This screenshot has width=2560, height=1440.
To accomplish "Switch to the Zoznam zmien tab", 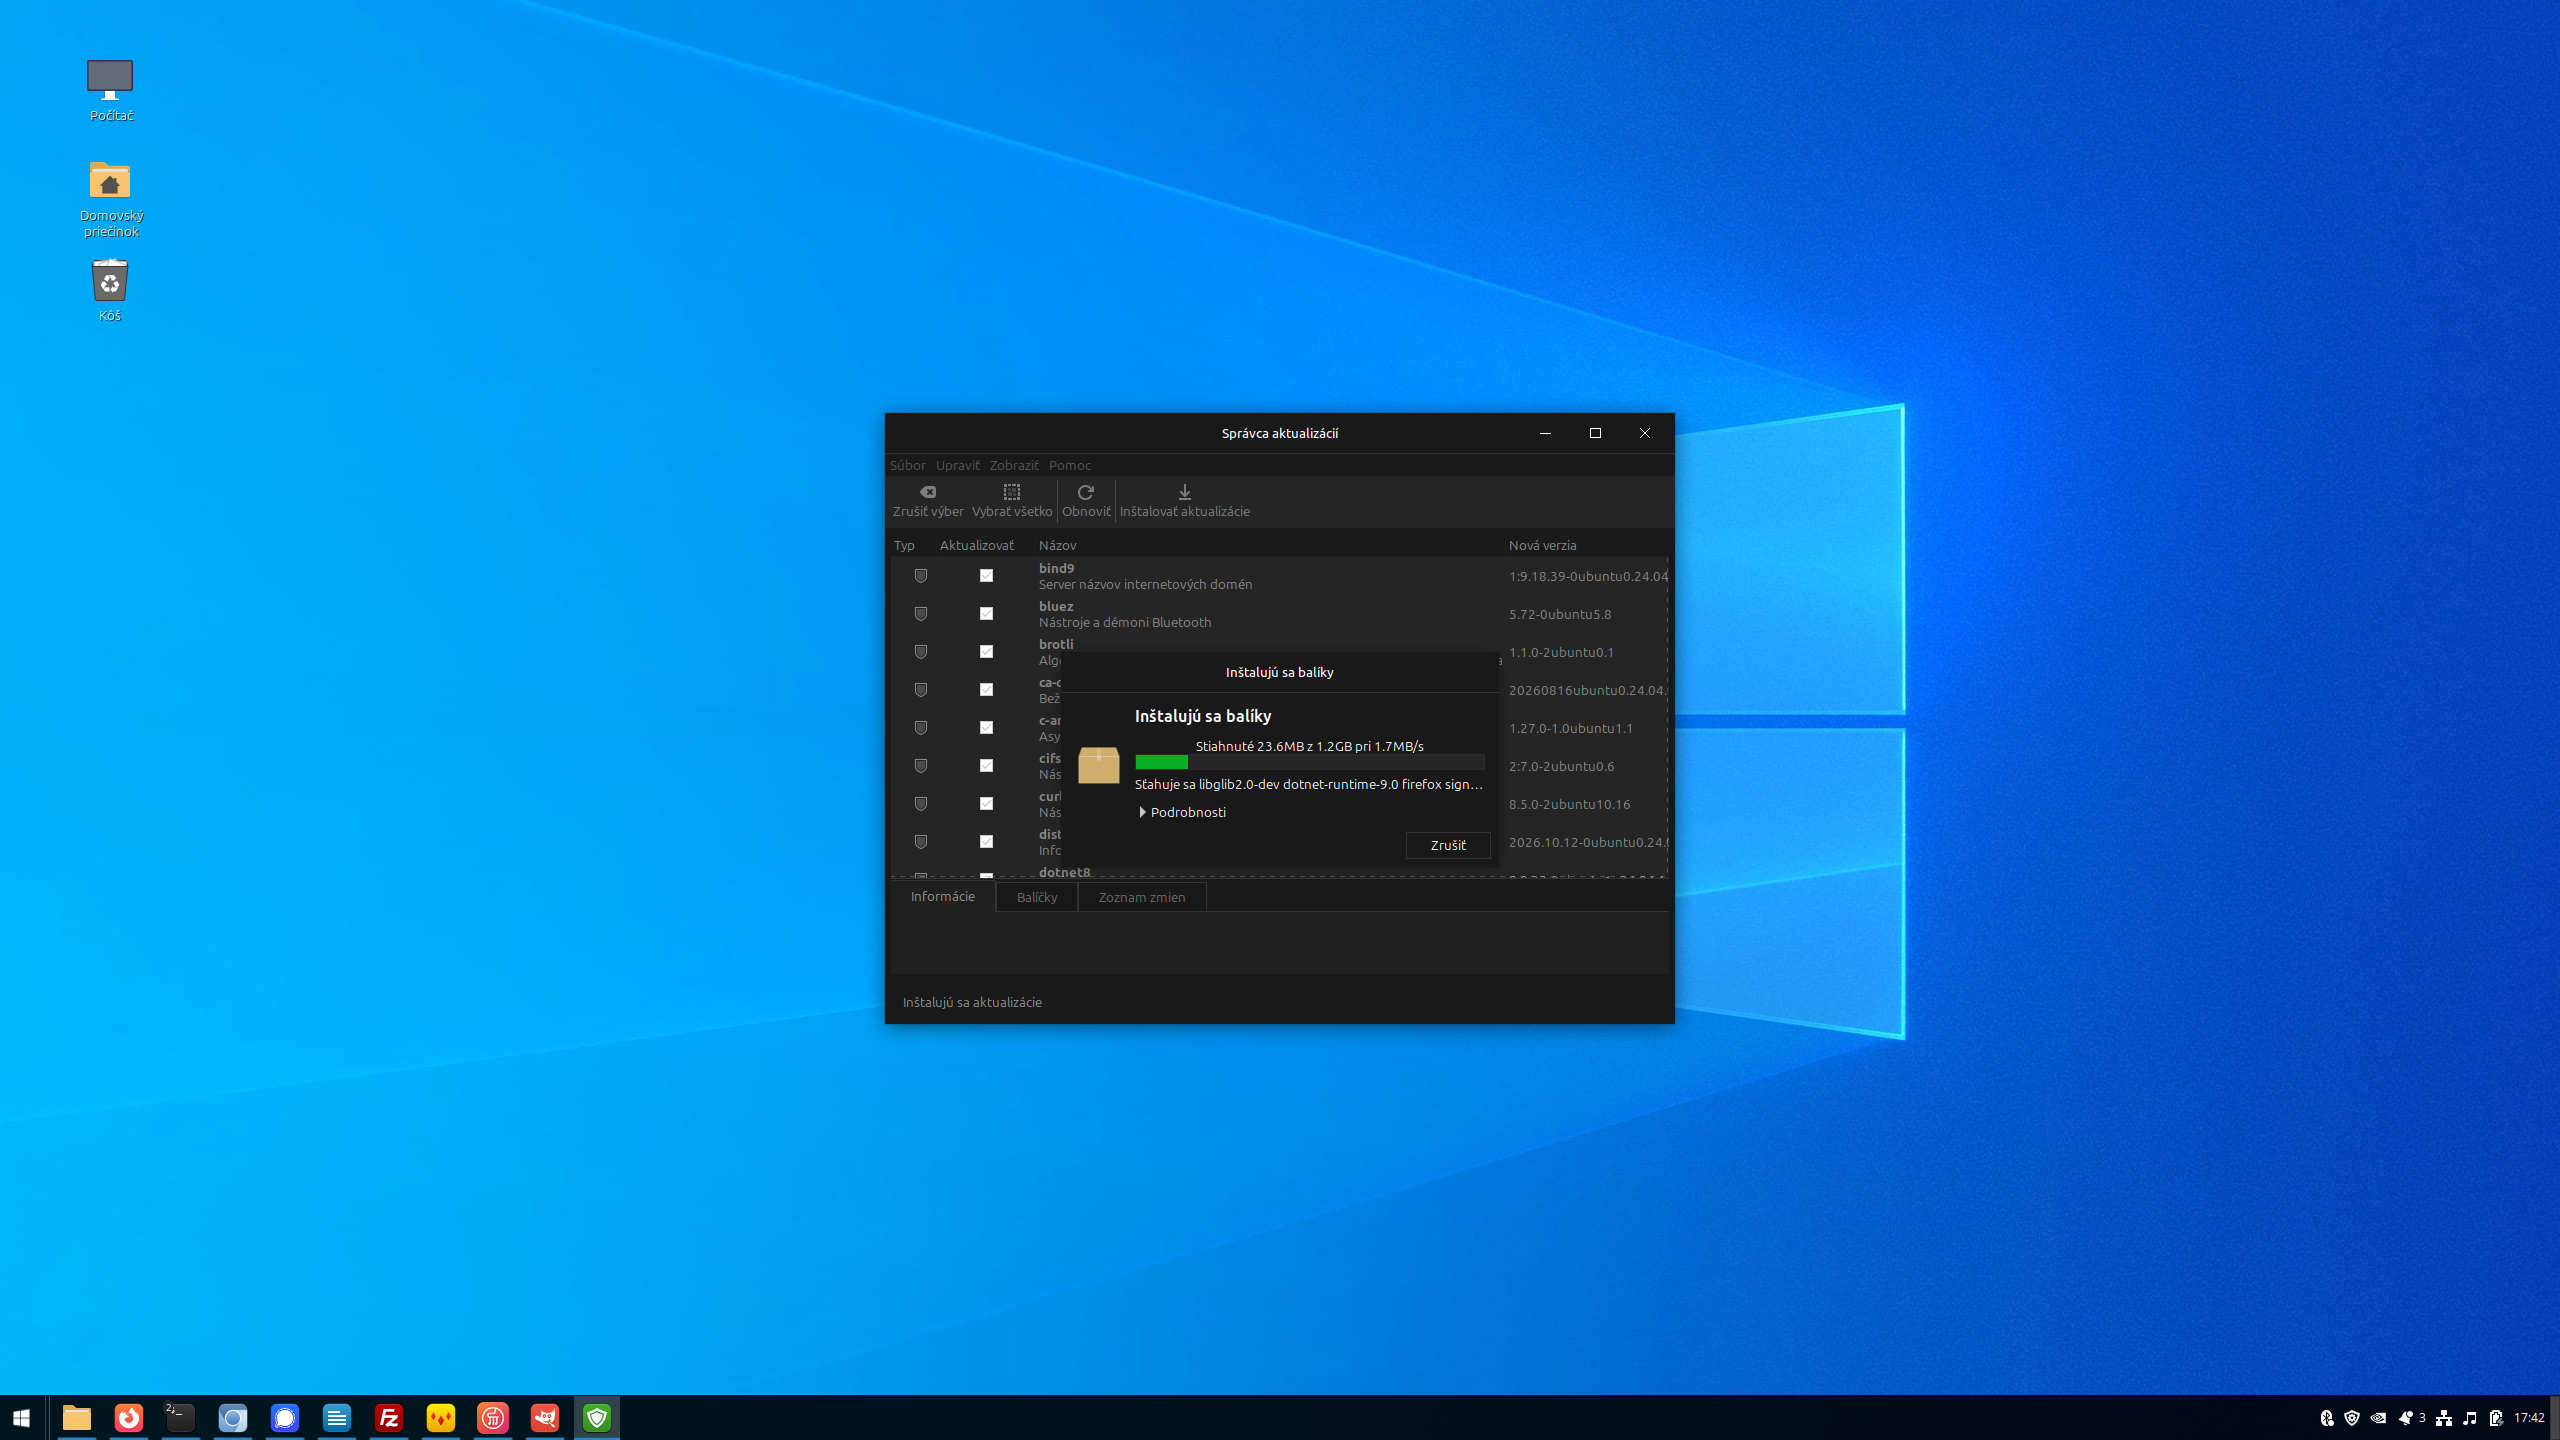I will 1142,897.
